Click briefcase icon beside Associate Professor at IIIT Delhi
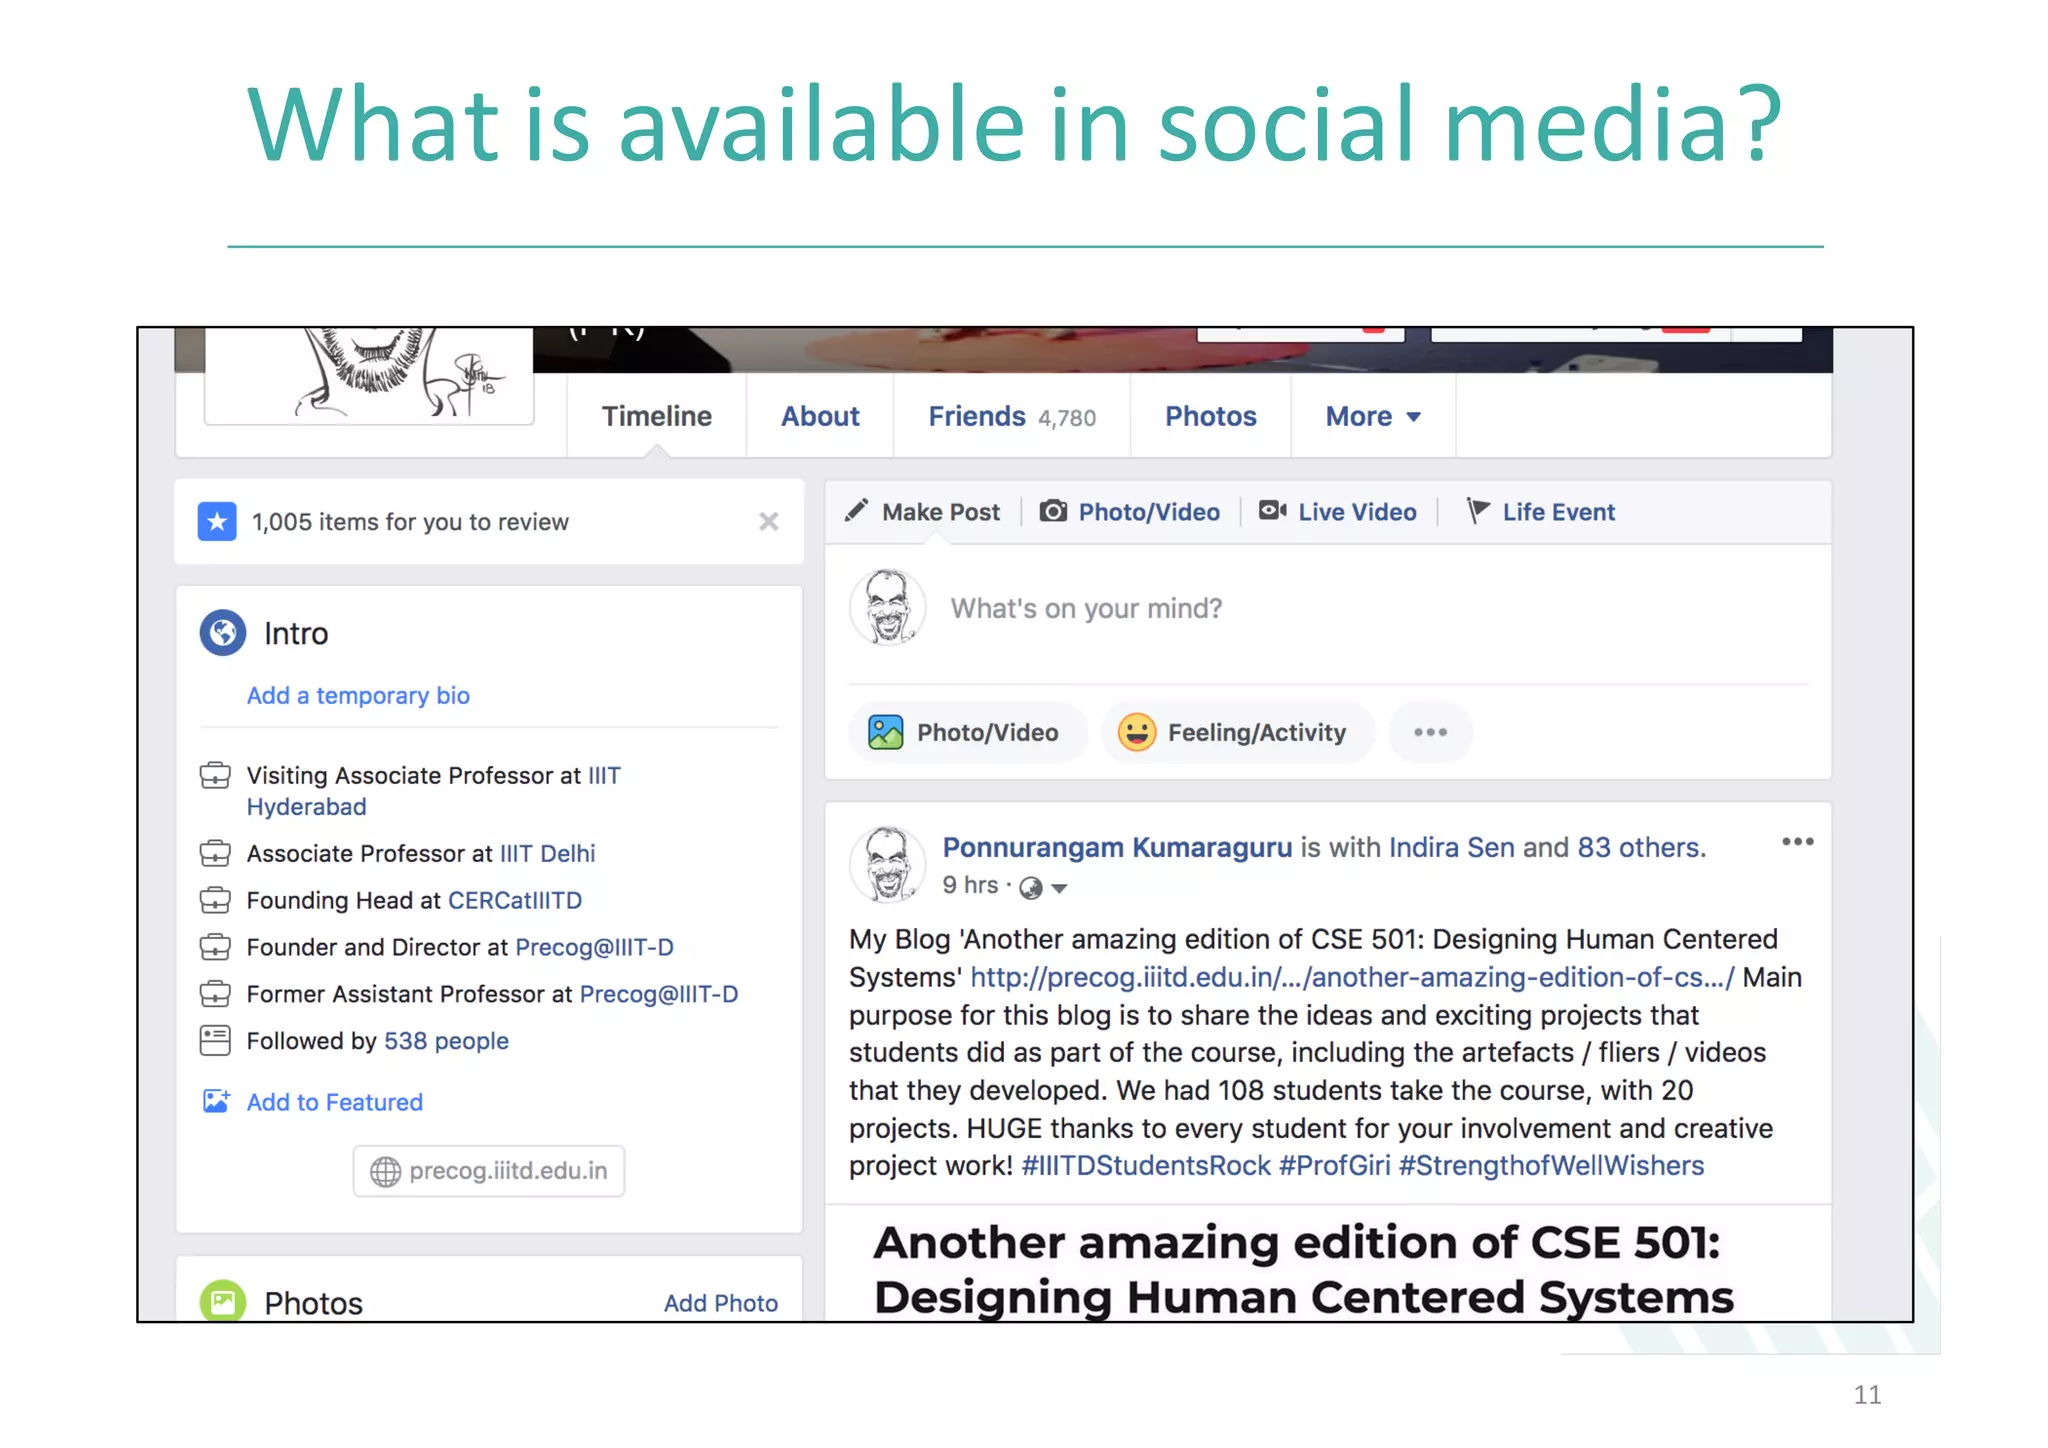Viewport: 2048px width, 1448px height. coord(215,853)
